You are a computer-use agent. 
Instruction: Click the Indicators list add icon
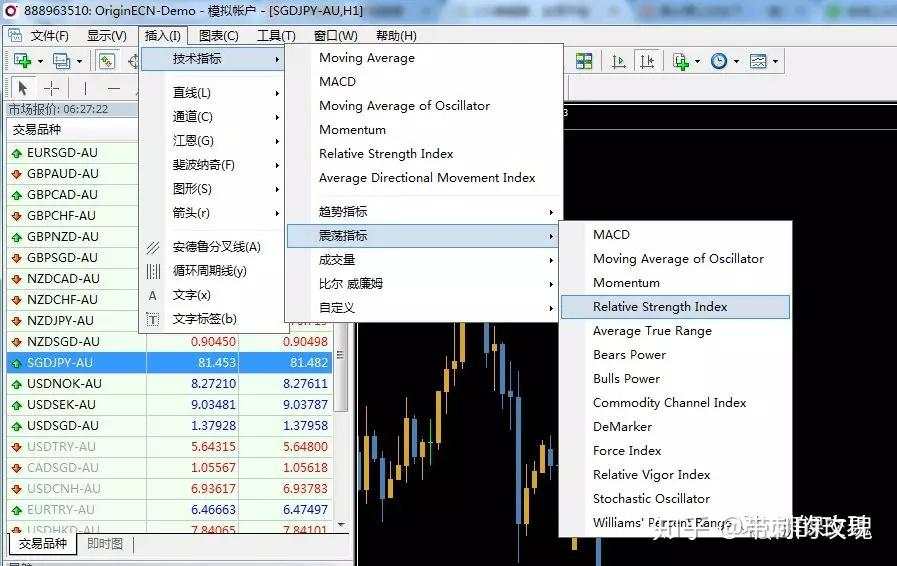681,61
